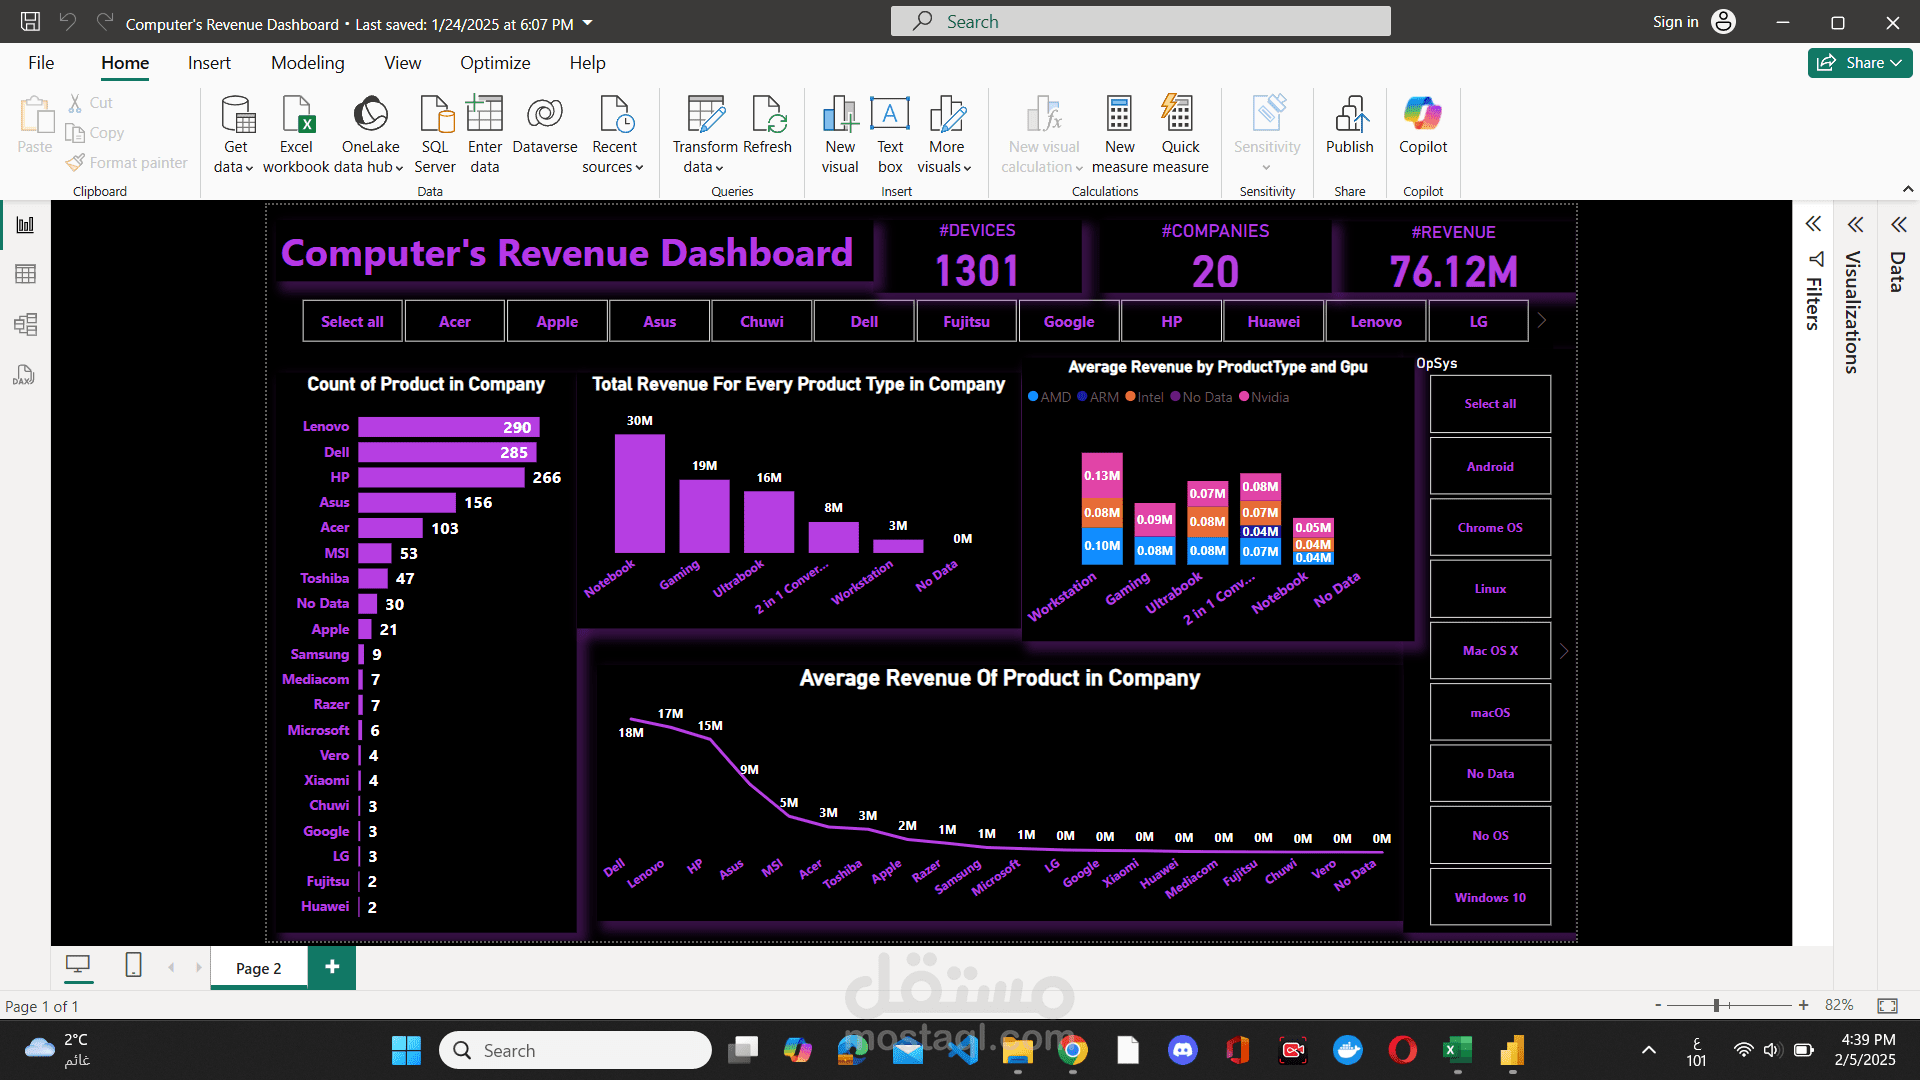Screen dimensions: 1920x1080
Task: Switch to desktop layout icon
Action: [78, 965]
